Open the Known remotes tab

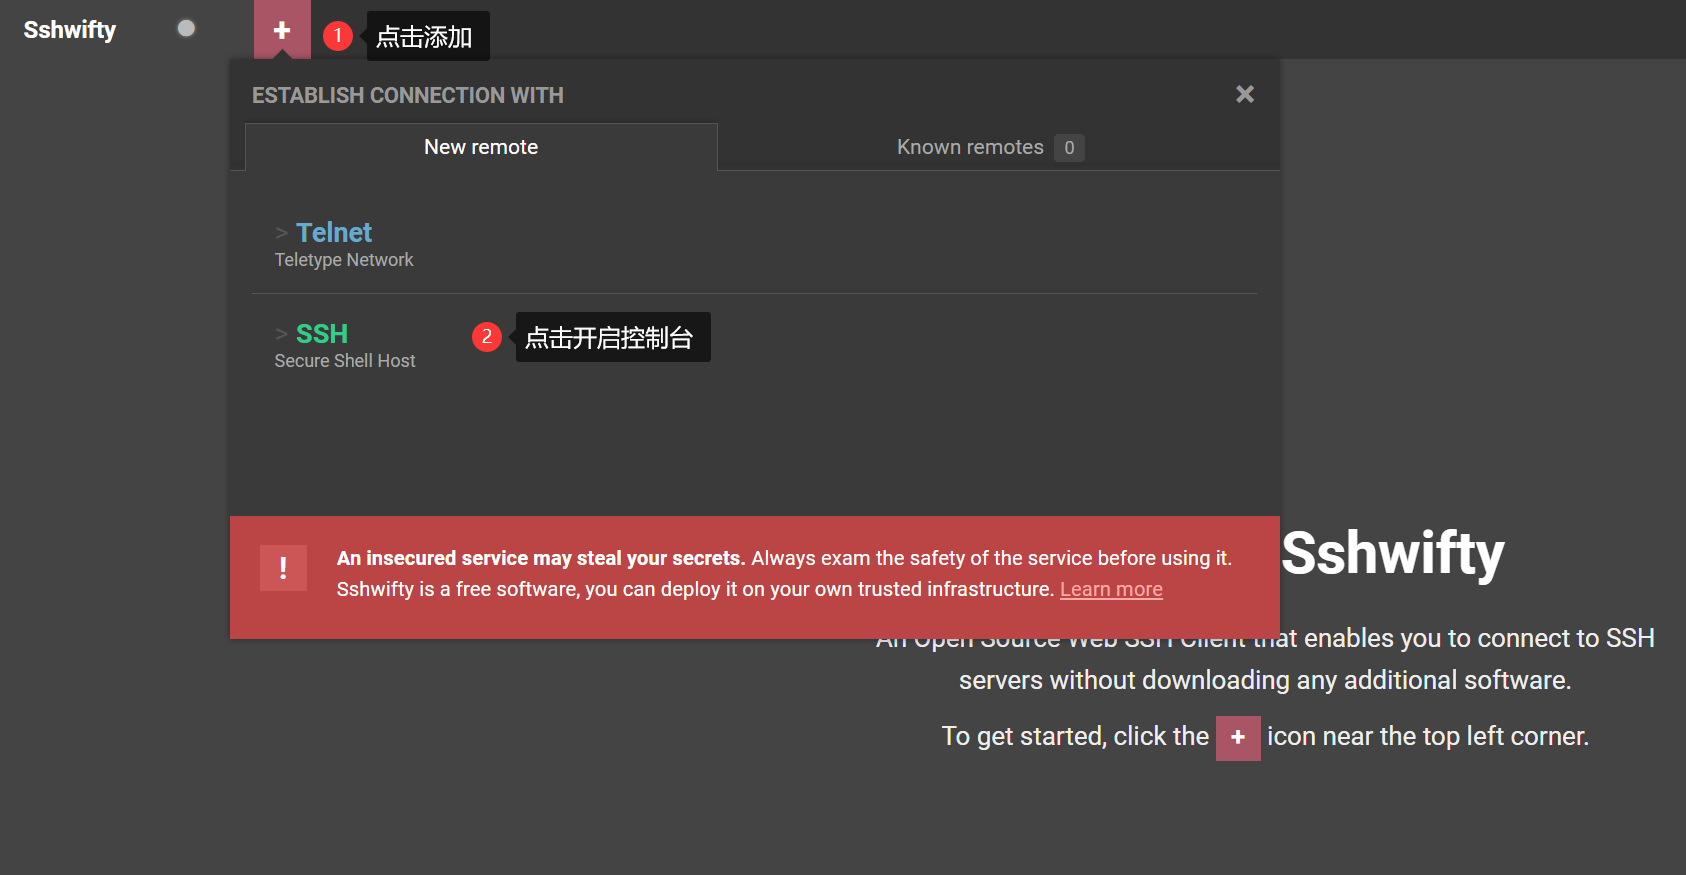pos(969,147)
